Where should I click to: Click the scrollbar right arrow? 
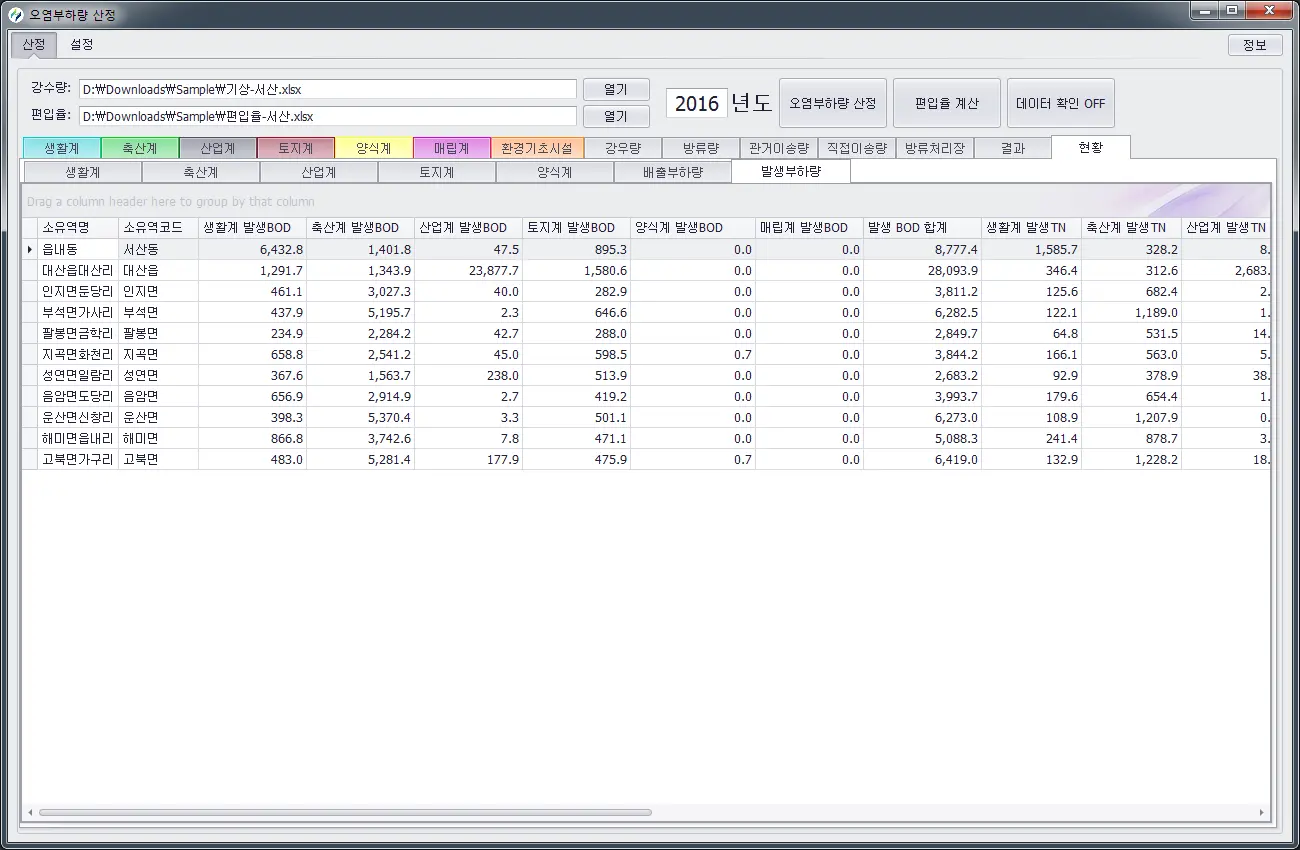tap(1262, 812)
